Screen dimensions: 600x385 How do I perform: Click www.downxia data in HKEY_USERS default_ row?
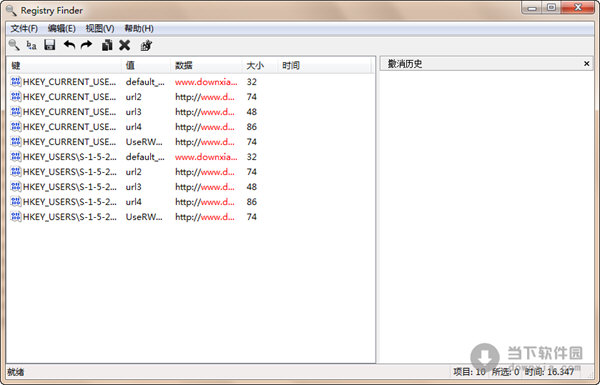point(206,157)
